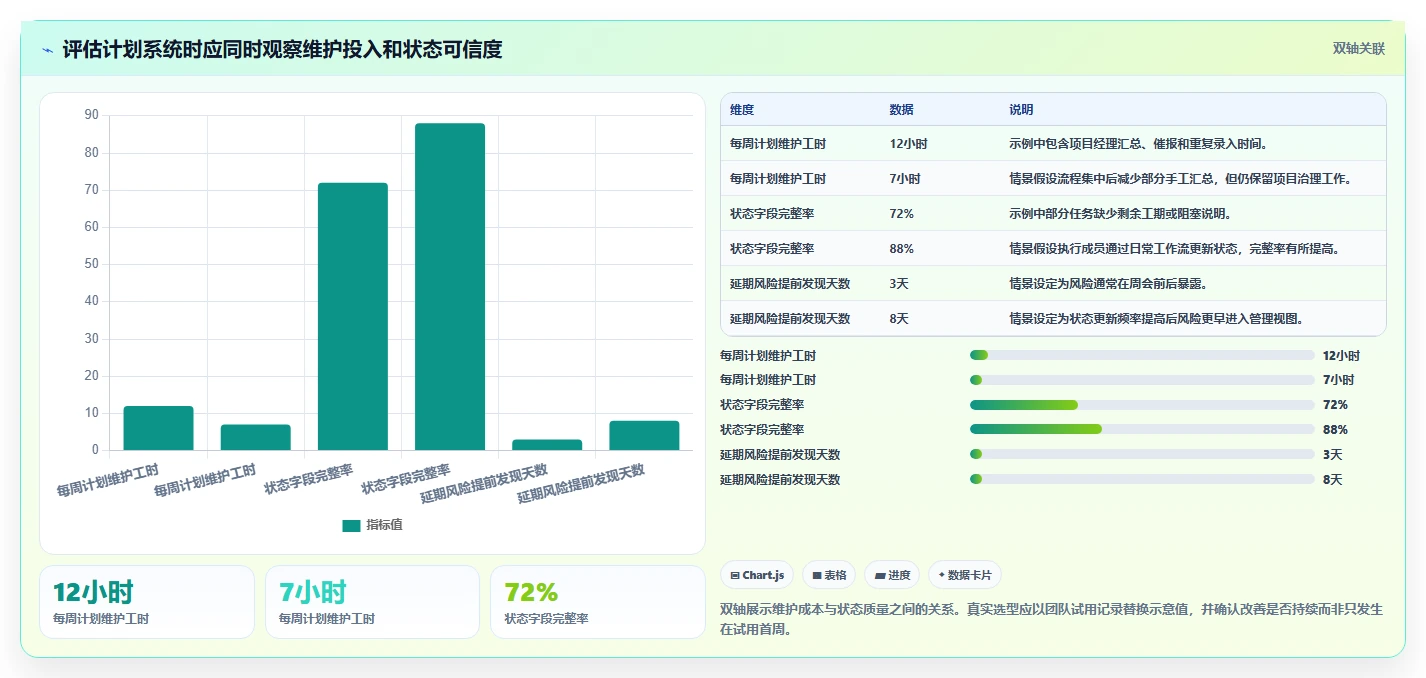This screenshot has height=678, width=1426.
Task: Select the 数据卡片 chip
Action: (x=965, y=575)
